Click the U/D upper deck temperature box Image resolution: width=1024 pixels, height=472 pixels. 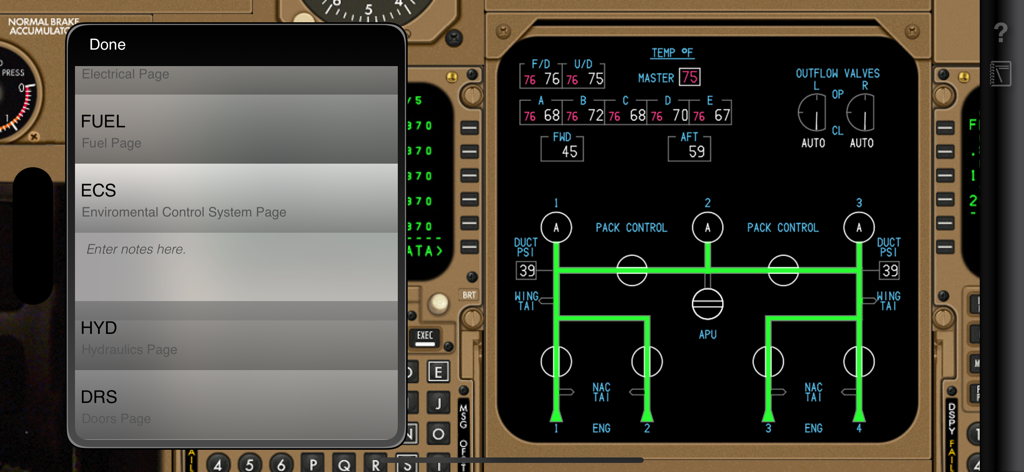584,75
